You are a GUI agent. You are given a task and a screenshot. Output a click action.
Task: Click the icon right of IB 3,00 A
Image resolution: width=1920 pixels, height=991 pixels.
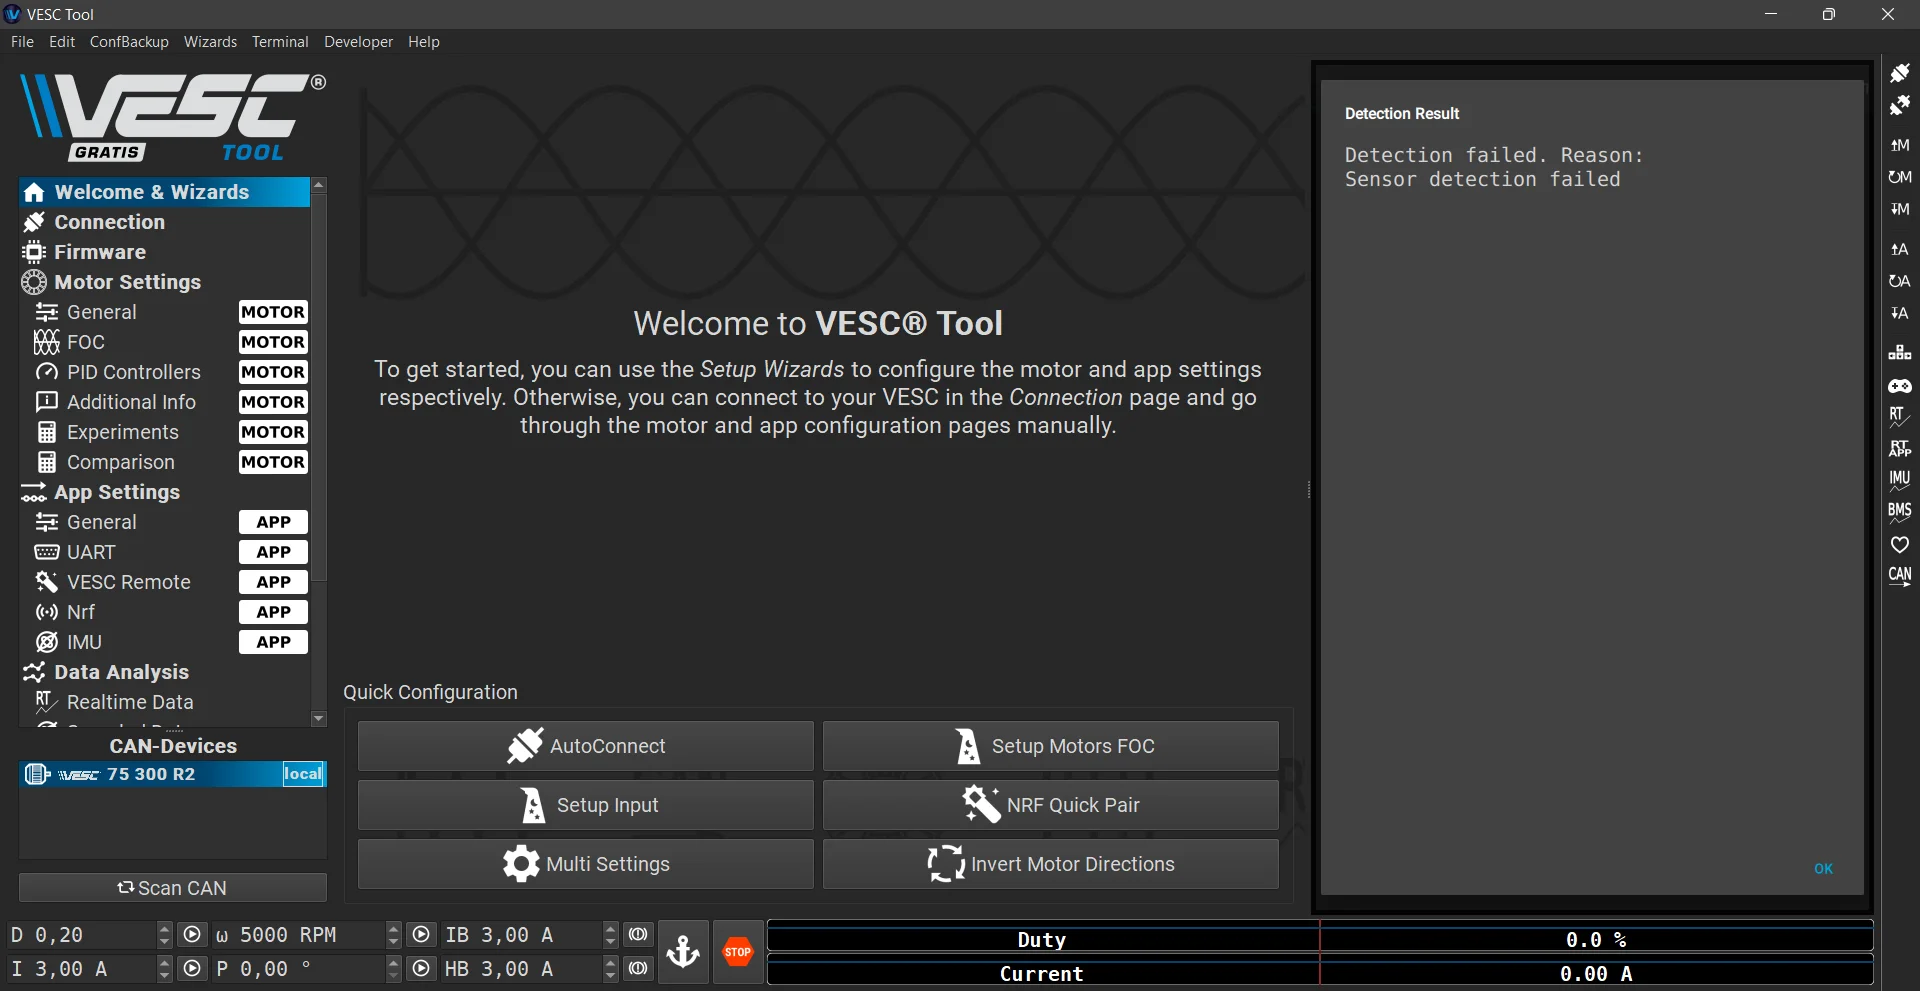point(638,935)
